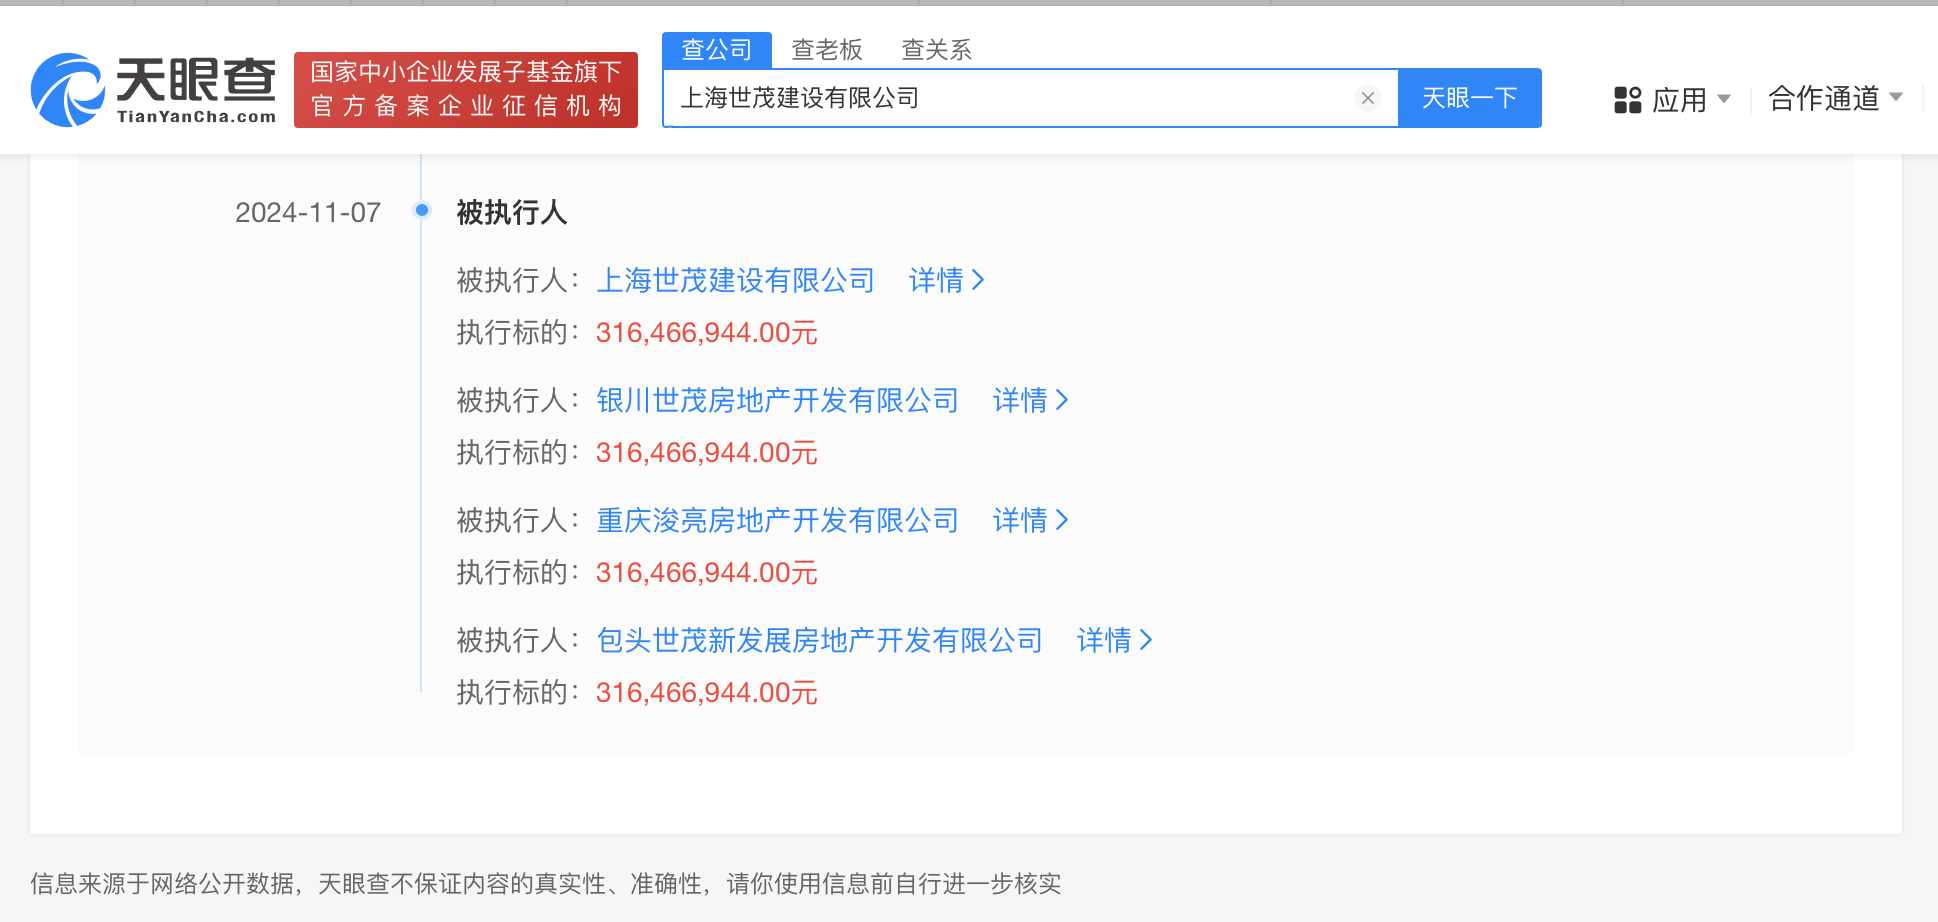The width and height of the screenshot is (1938, 922).
Task: Switch to the 查关系 tab
Action: 937,50
